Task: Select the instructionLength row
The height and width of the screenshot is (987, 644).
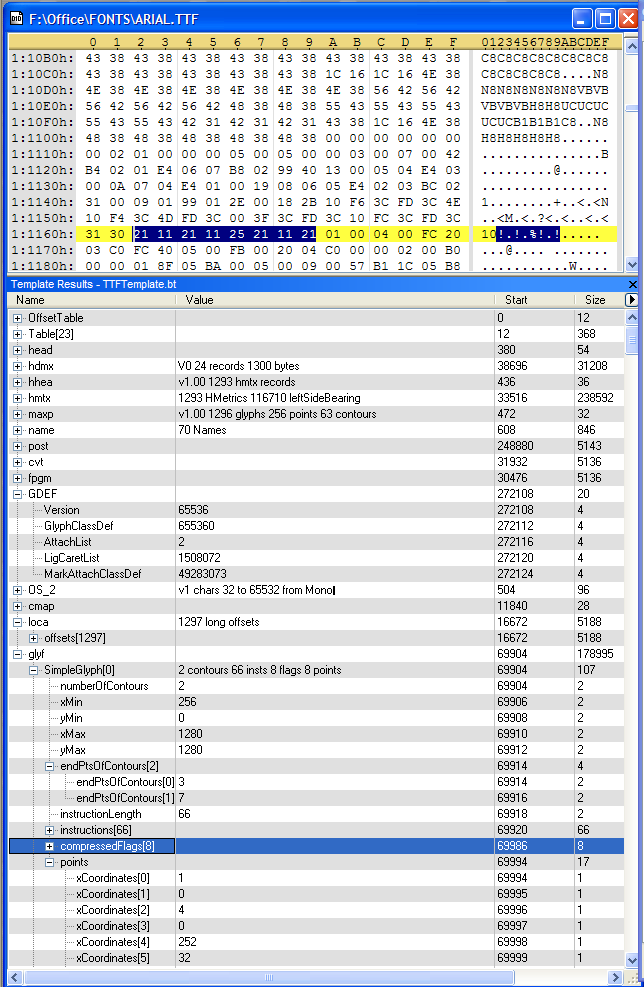Action: click(x=317, y=815)
